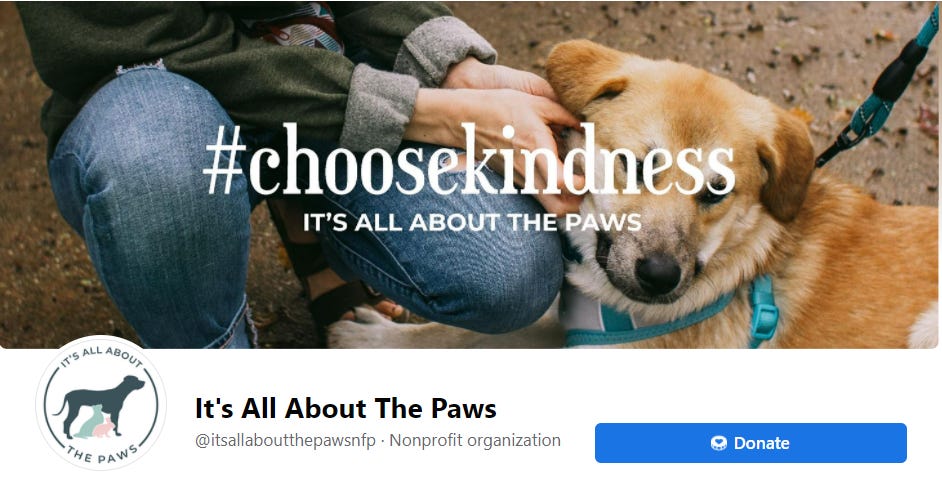Click the blue Donate button
The height and width of the screenshot is (486, 942).
click(750, 443)
